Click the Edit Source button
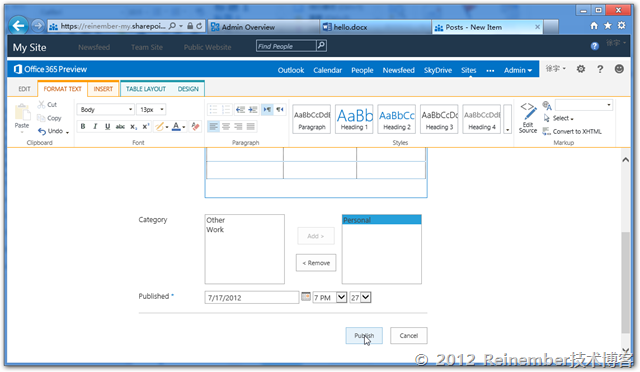Viewport: 640px width, 372px height. (528, 118)
